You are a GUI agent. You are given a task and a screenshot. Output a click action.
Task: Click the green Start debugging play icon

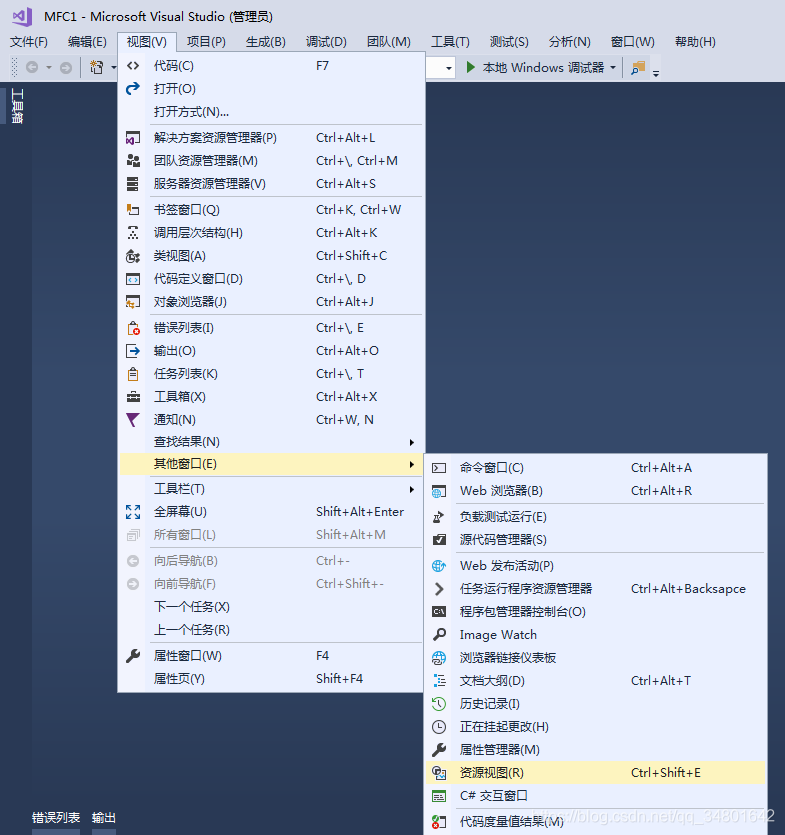tap(470, 67)
